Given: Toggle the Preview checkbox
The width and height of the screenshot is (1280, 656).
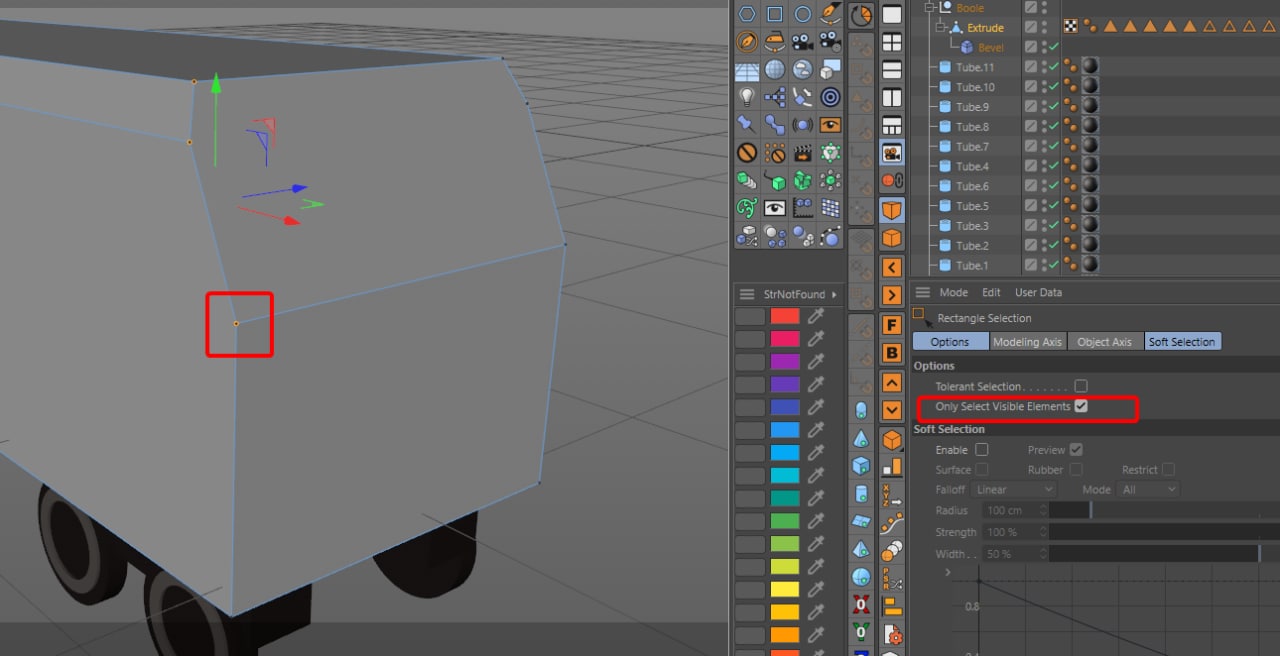Looking at the screenshot, I should tap(1076, 450).
